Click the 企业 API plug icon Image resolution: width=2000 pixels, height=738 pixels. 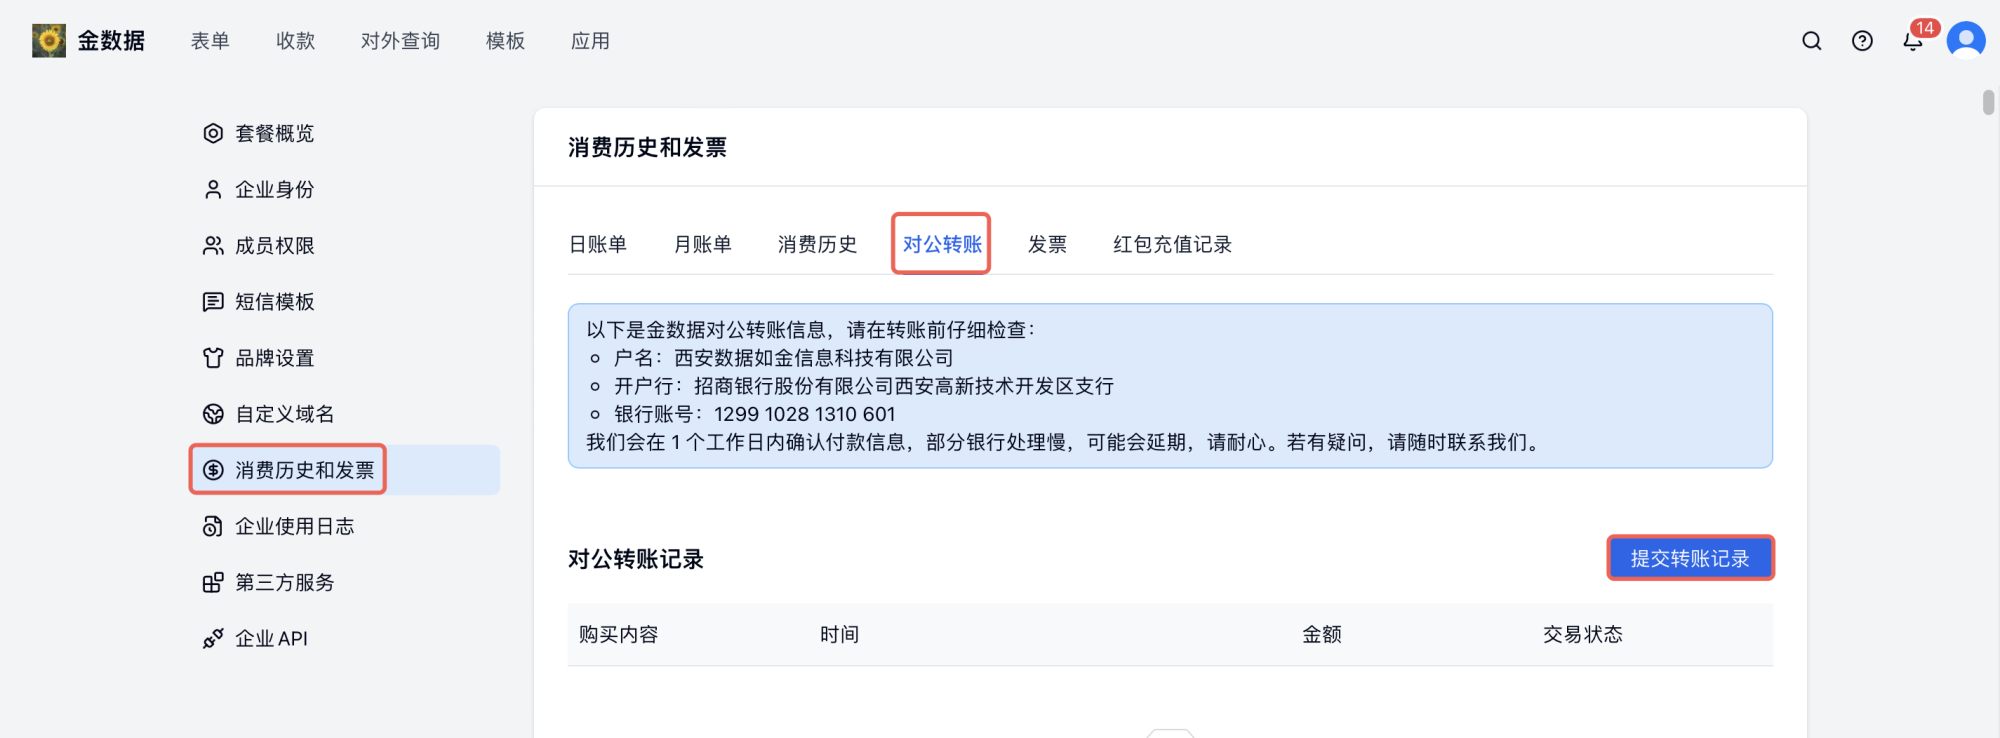coord(213,638)
